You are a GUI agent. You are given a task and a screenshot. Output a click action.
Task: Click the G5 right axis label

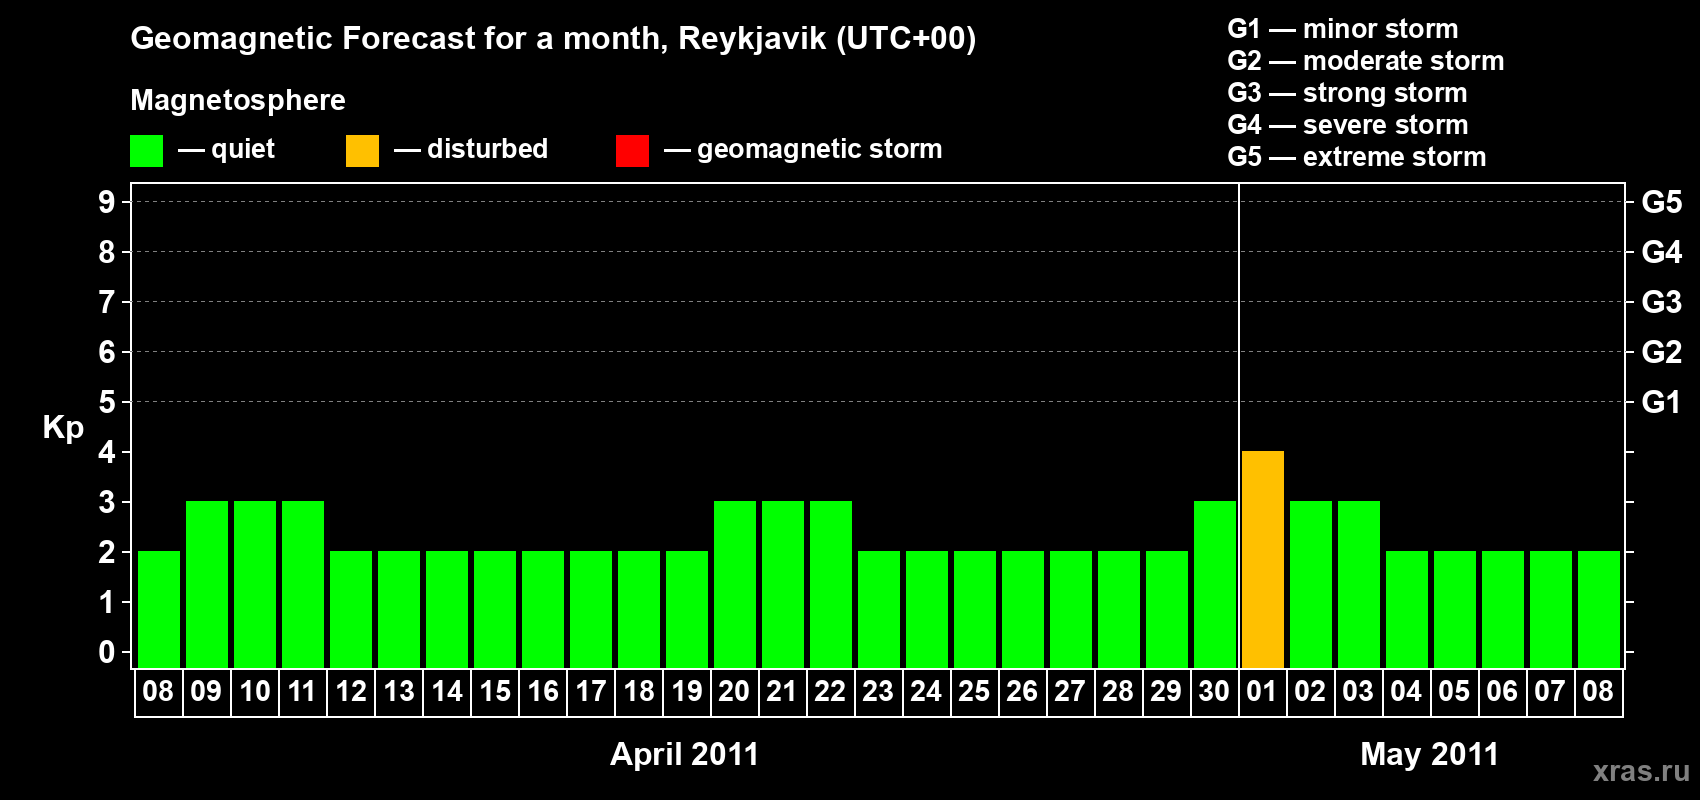tap(1662, 202)
